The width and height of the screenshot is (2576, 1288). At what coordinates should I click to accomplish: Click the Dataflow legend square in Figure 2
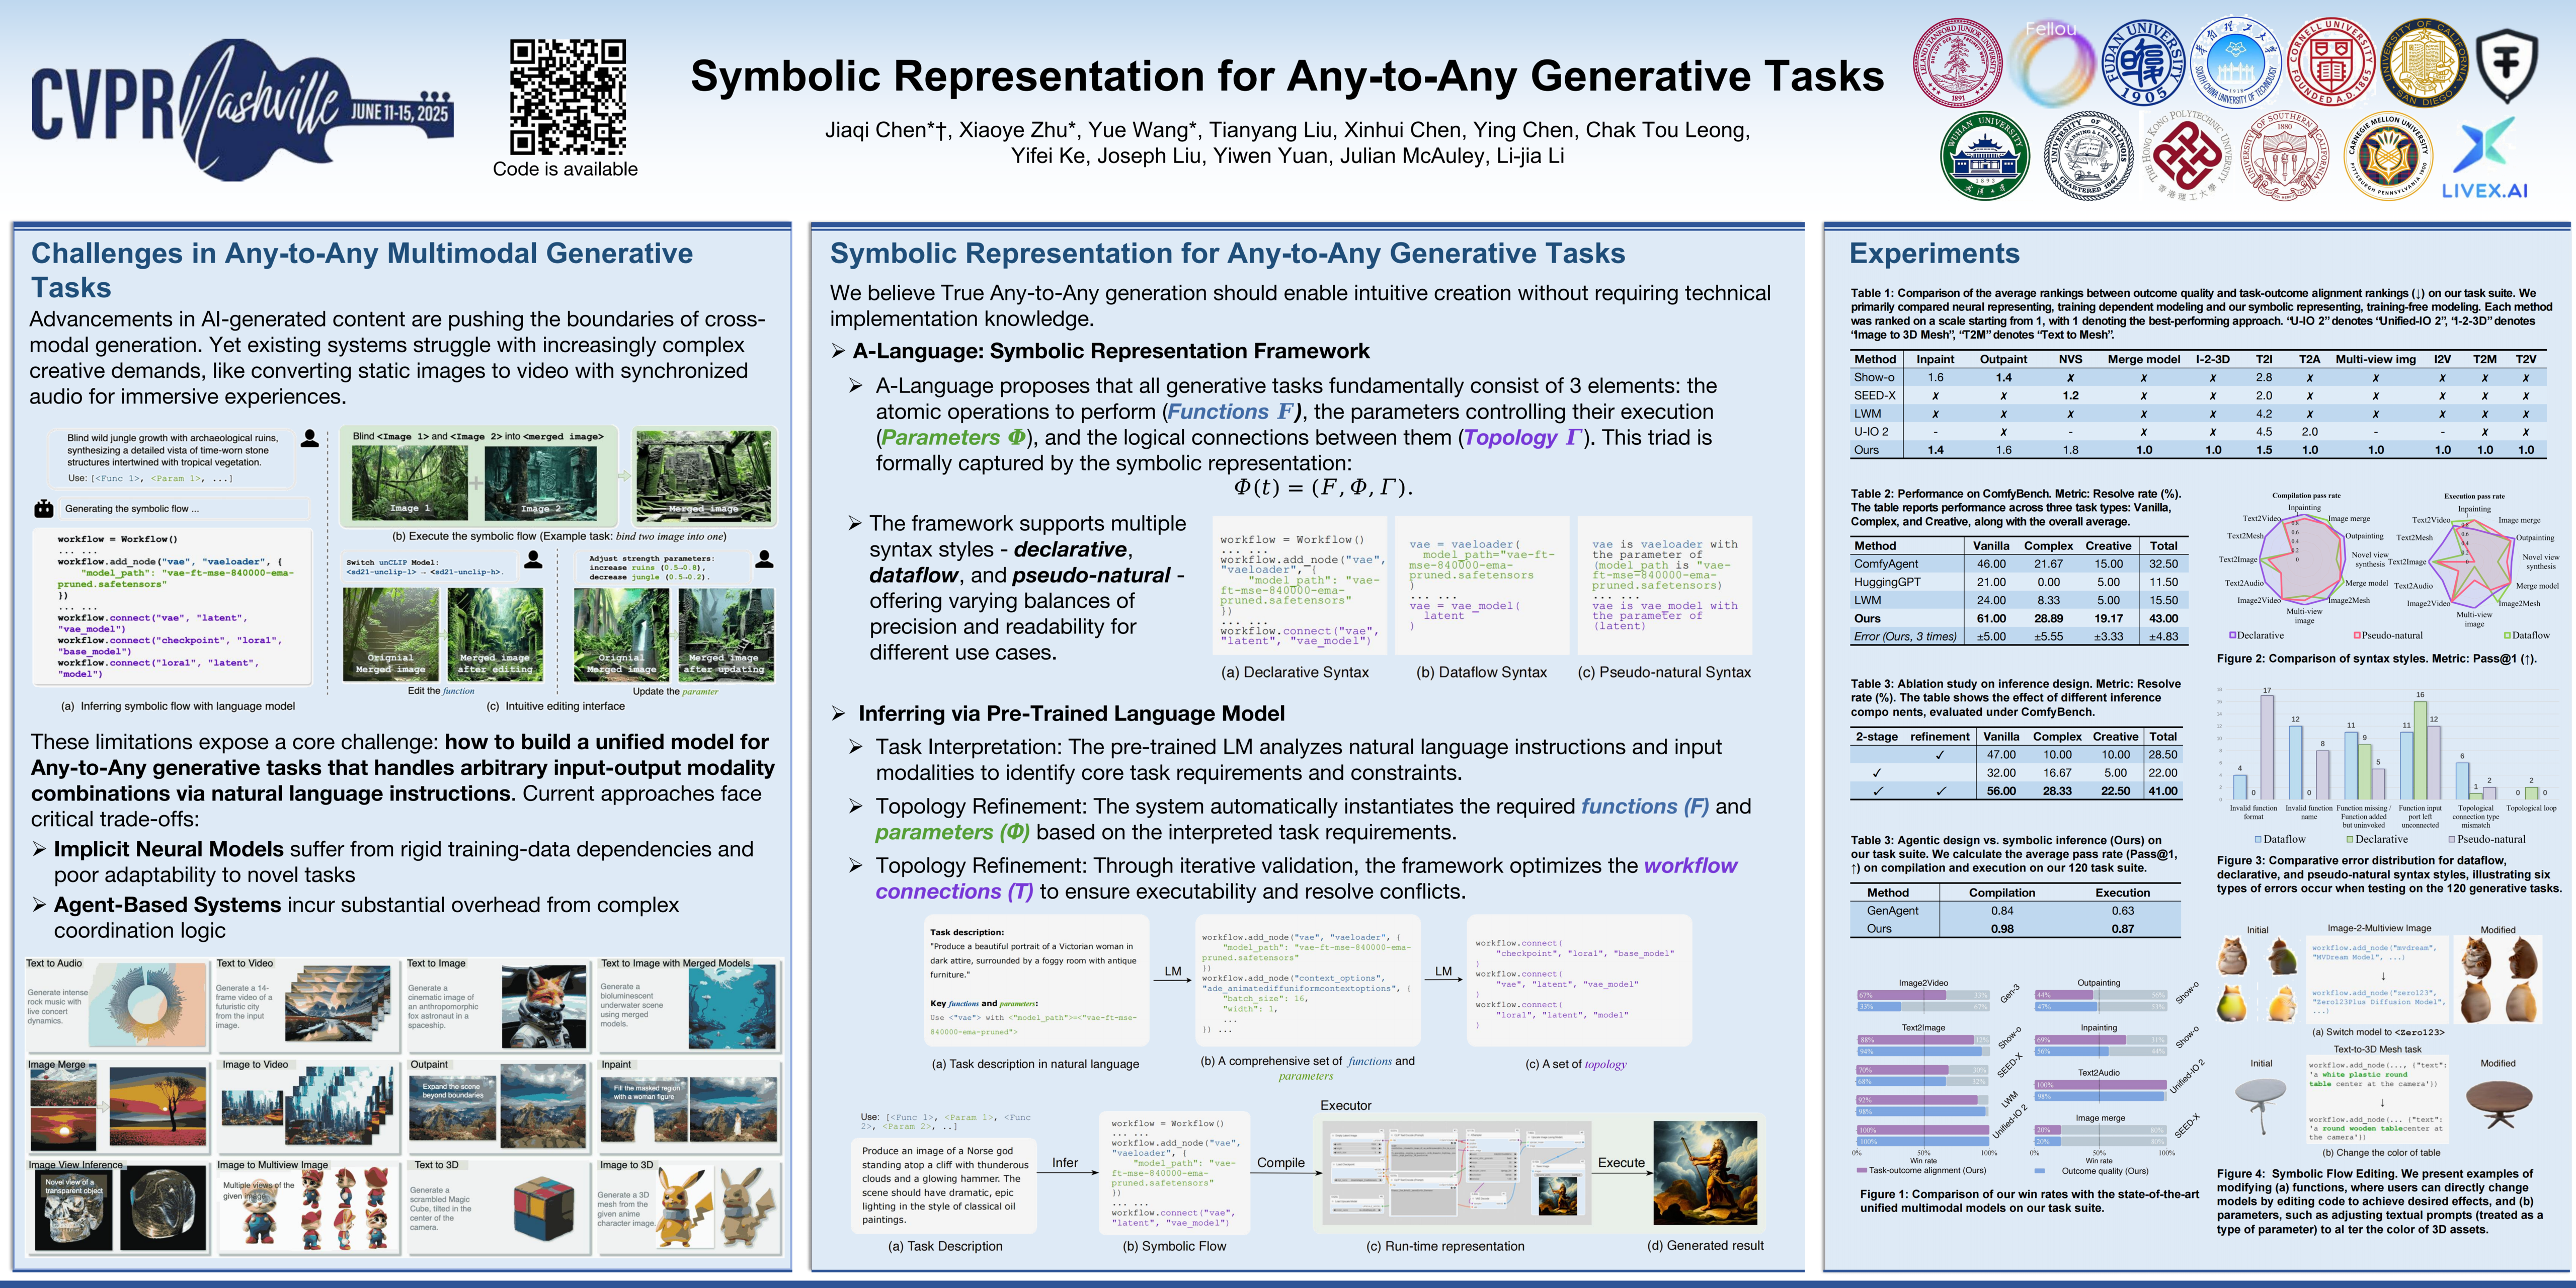(x=2508, y=635)
